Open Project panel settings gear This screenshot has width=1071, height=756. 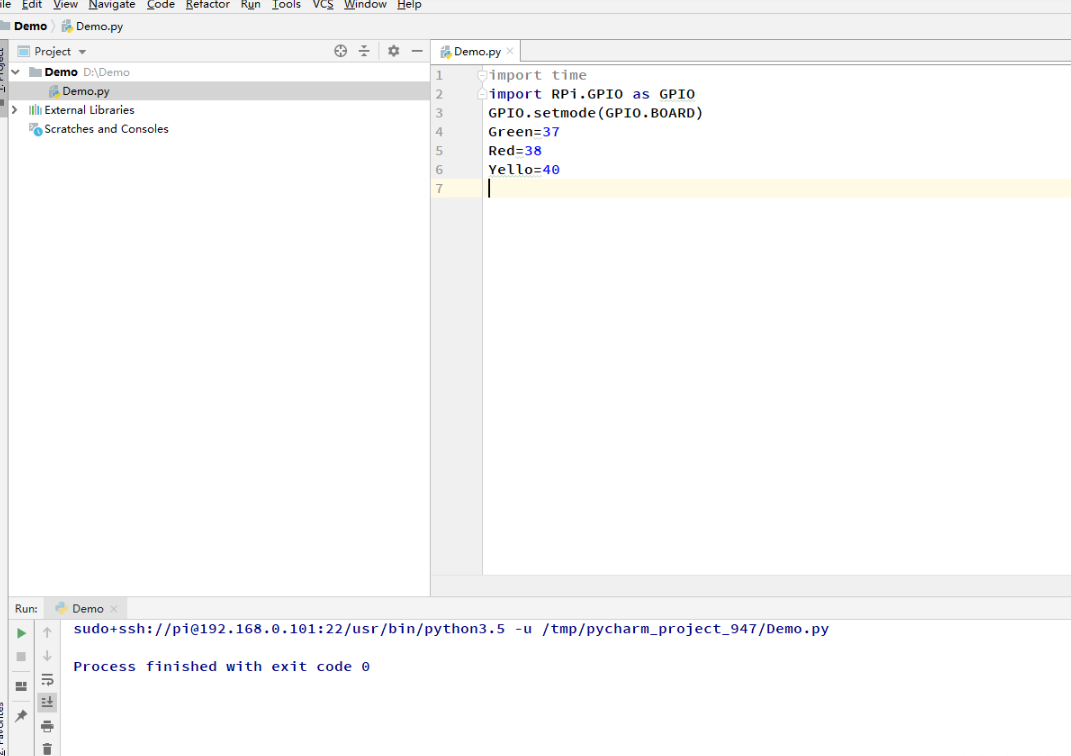393,51
